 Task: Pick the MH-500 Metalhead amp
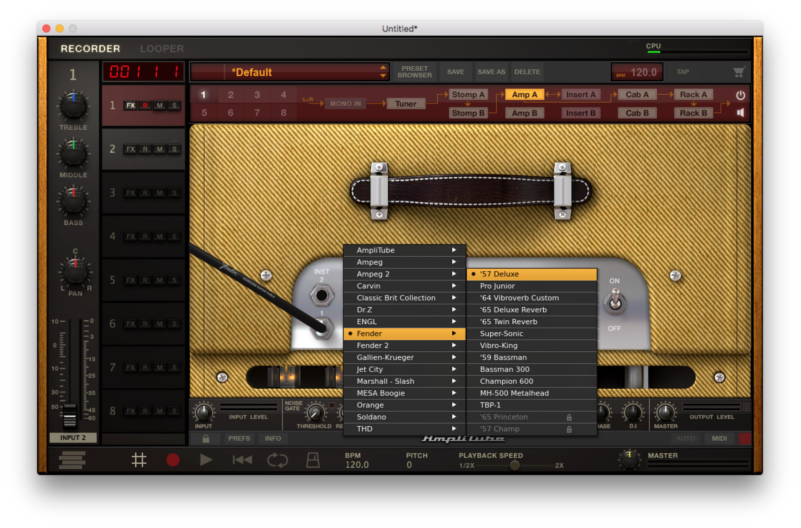coord(532,393)
